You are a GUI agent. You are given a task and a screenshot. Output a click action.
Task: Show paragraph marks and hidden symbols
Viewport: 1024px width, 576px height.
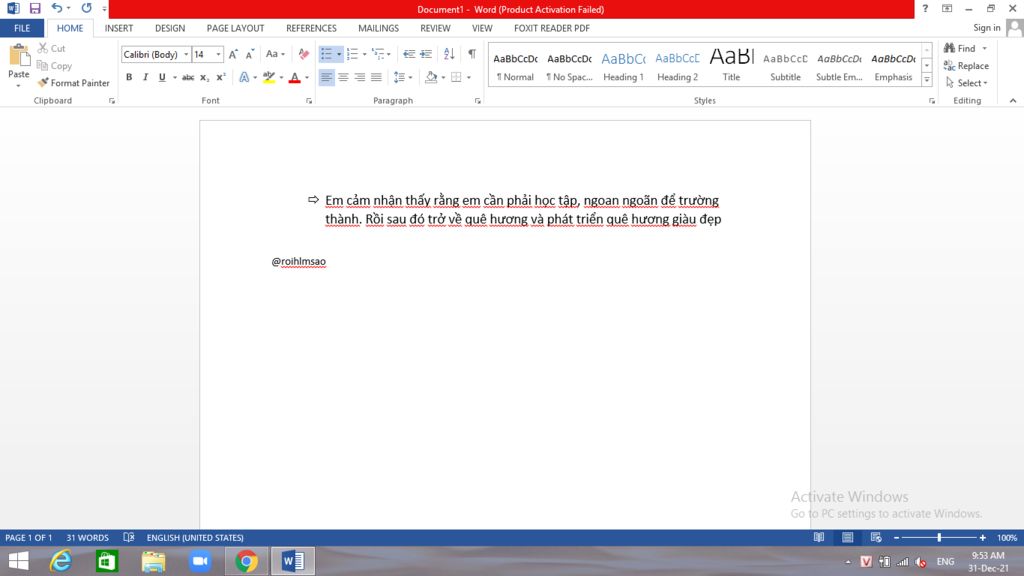(472, 54)
